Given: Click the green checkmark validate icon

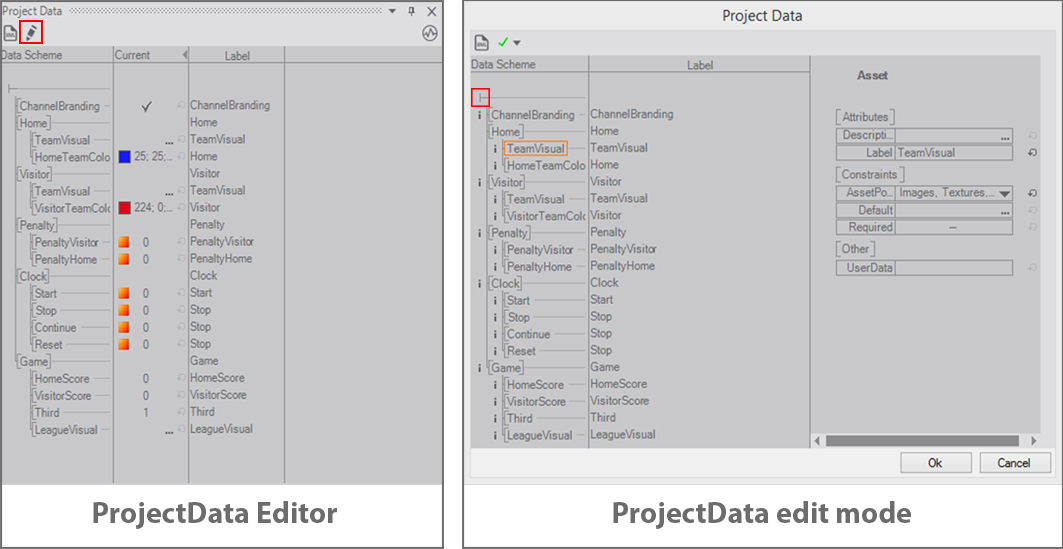Looking at the screenshot, I should pos(503,42).
